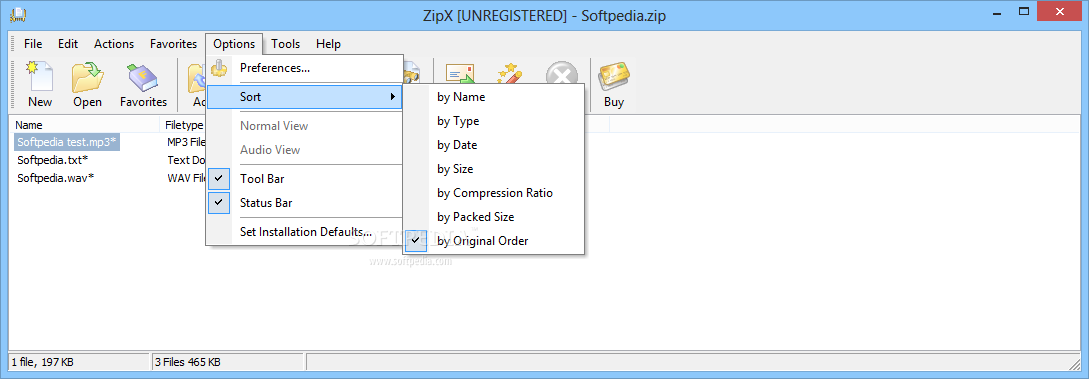Sort by Compression Ratio
This screenshot has height=379, width=1089.
[494, 193]
